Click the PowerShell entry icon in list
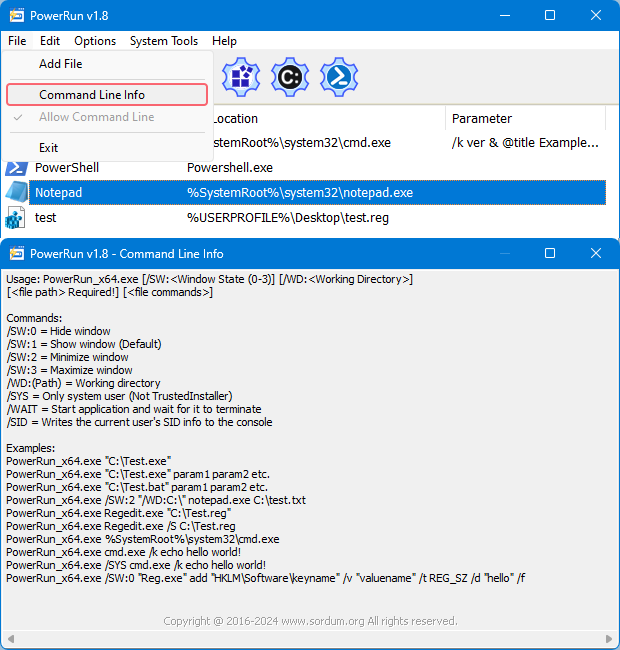Screen dimensions: 620x650 coord(16,167)
